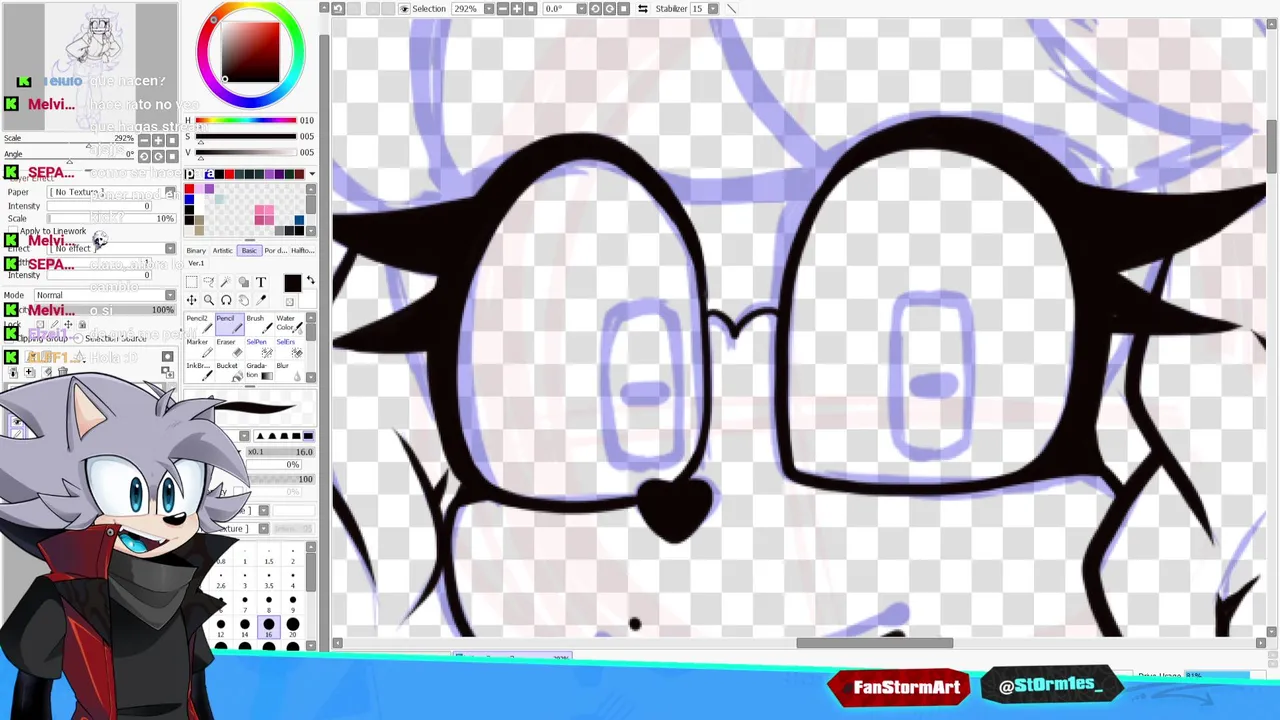Toggle straight line drawing mode icon
Screen dimensions: 1280x720
click(731, 8)
